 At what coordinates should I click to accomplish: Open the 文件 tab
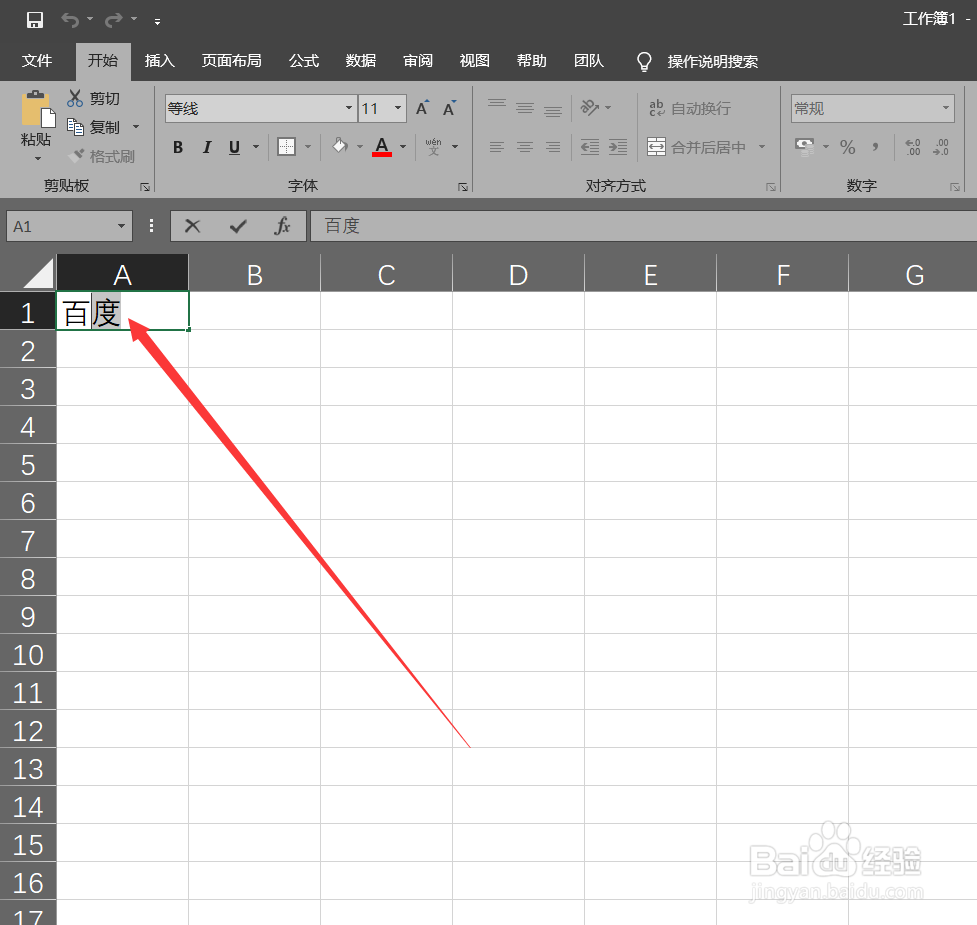(37, 60)
